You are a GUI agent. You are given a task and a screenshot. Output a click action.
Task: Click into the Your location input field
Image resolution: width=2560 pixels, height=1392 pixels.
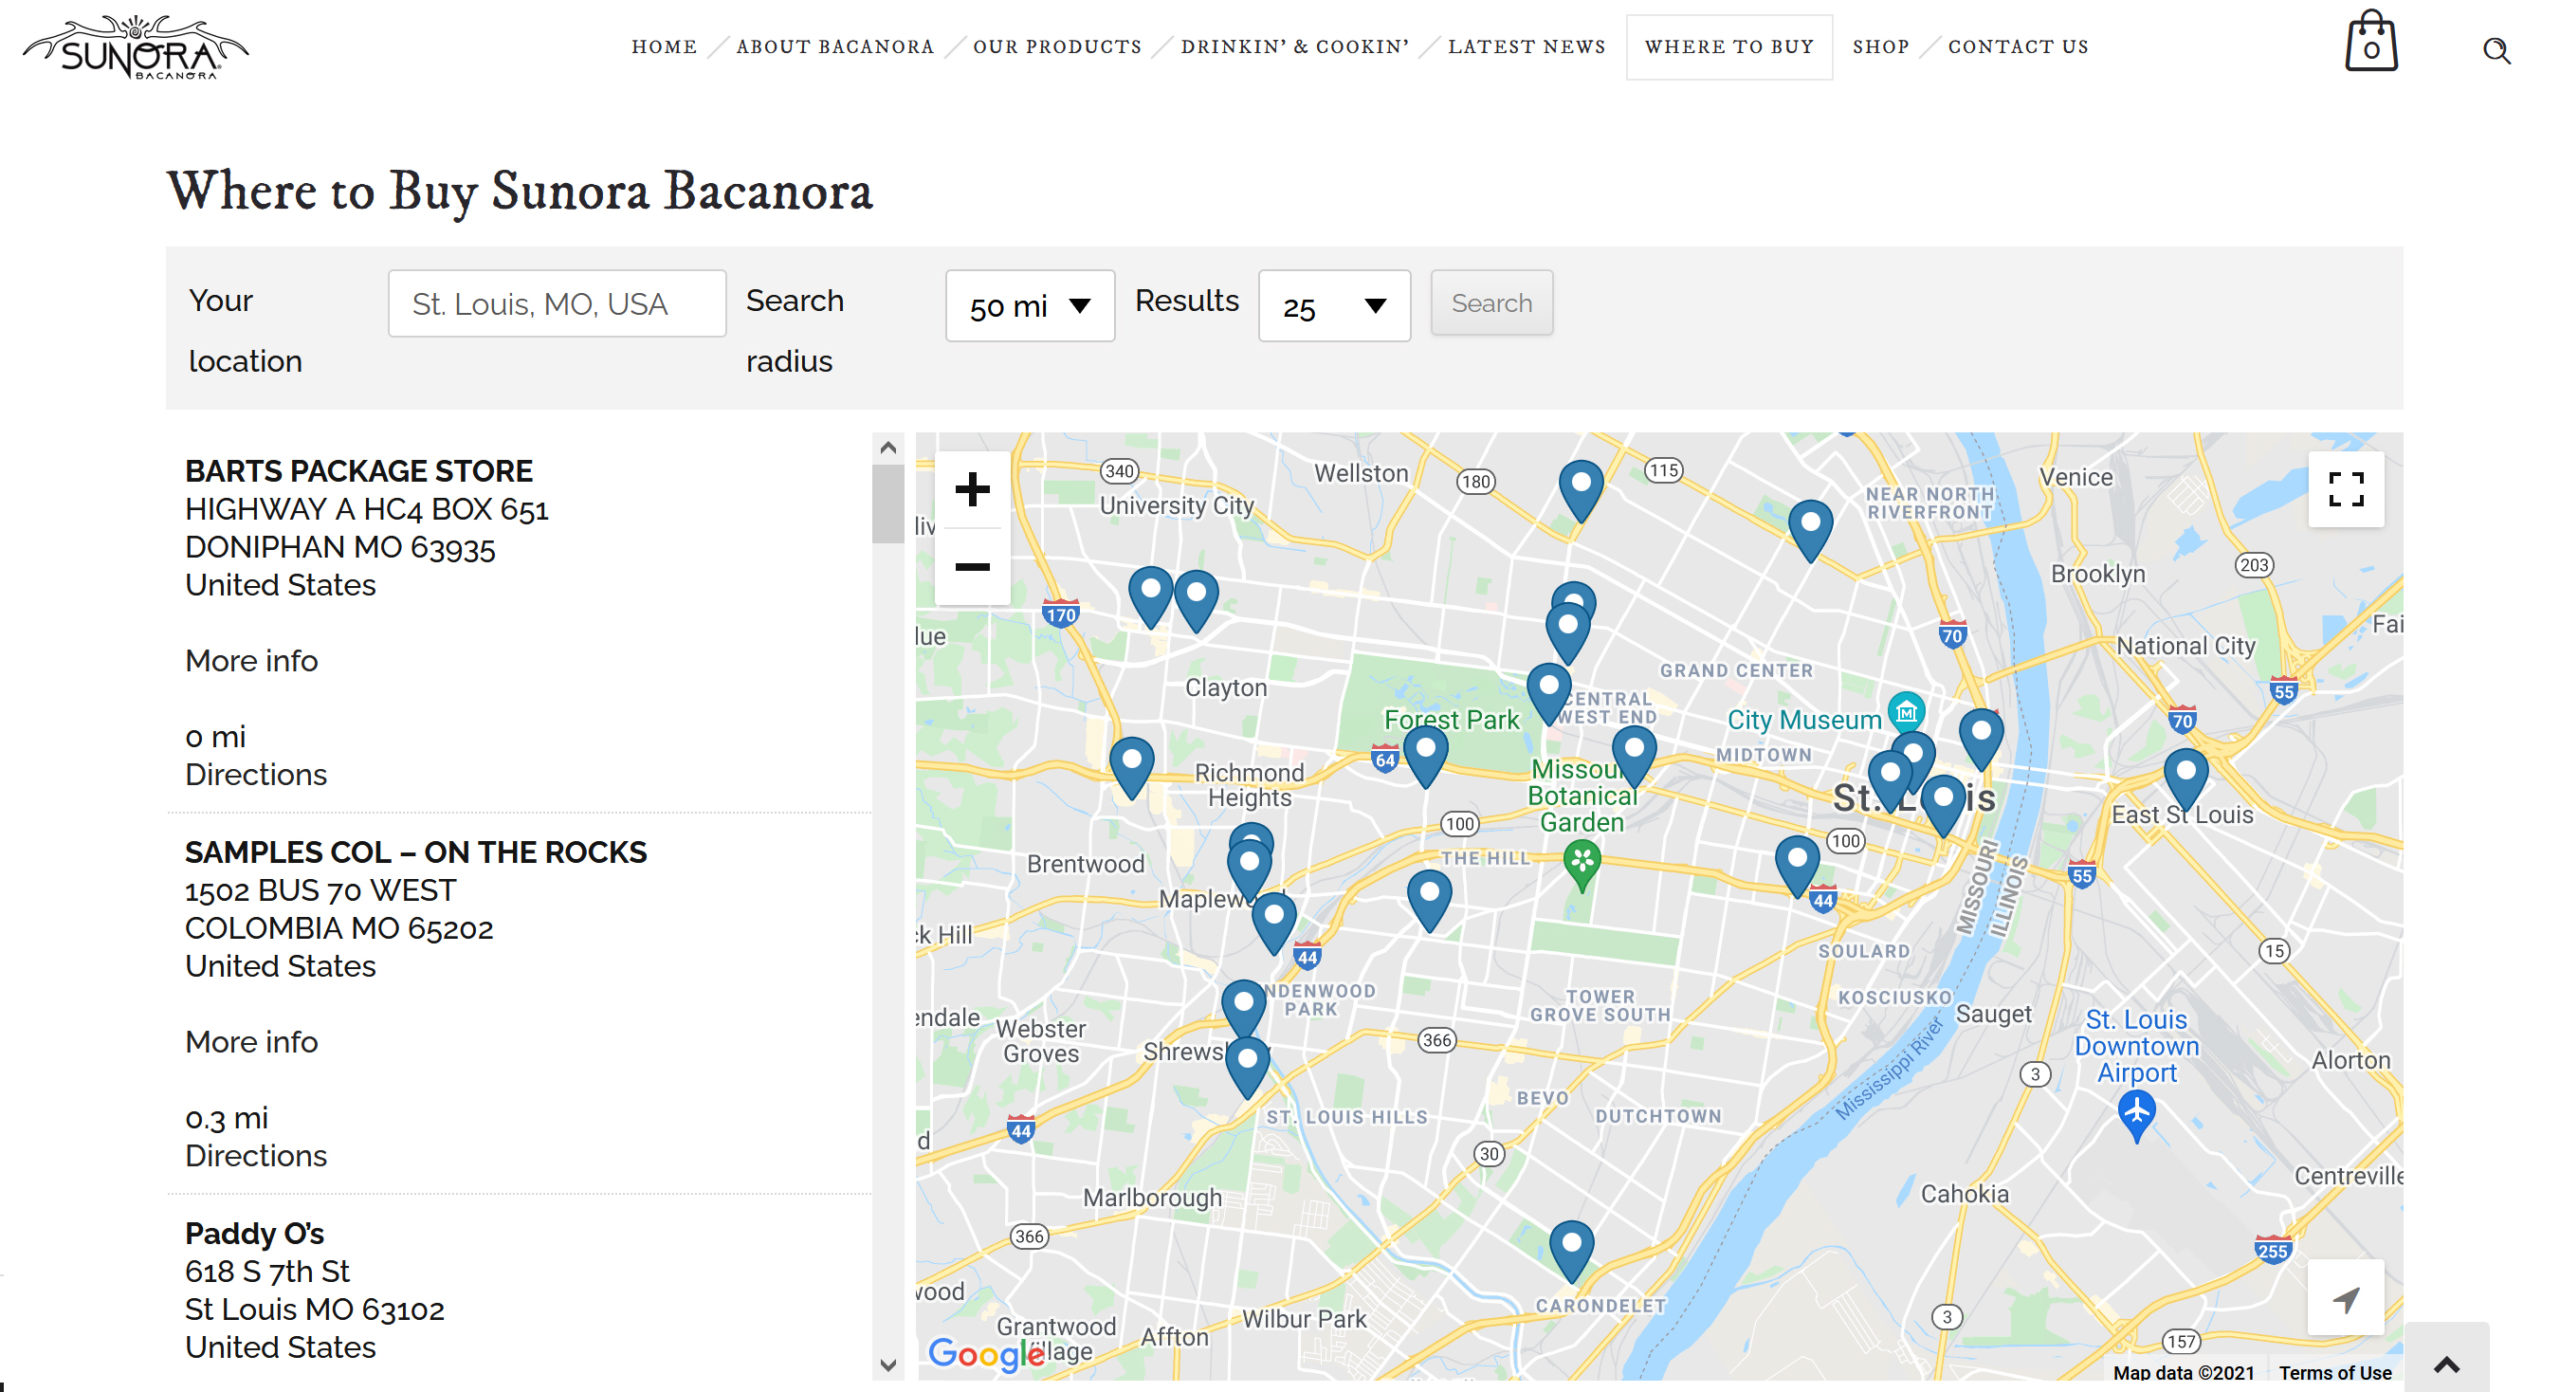557,304
